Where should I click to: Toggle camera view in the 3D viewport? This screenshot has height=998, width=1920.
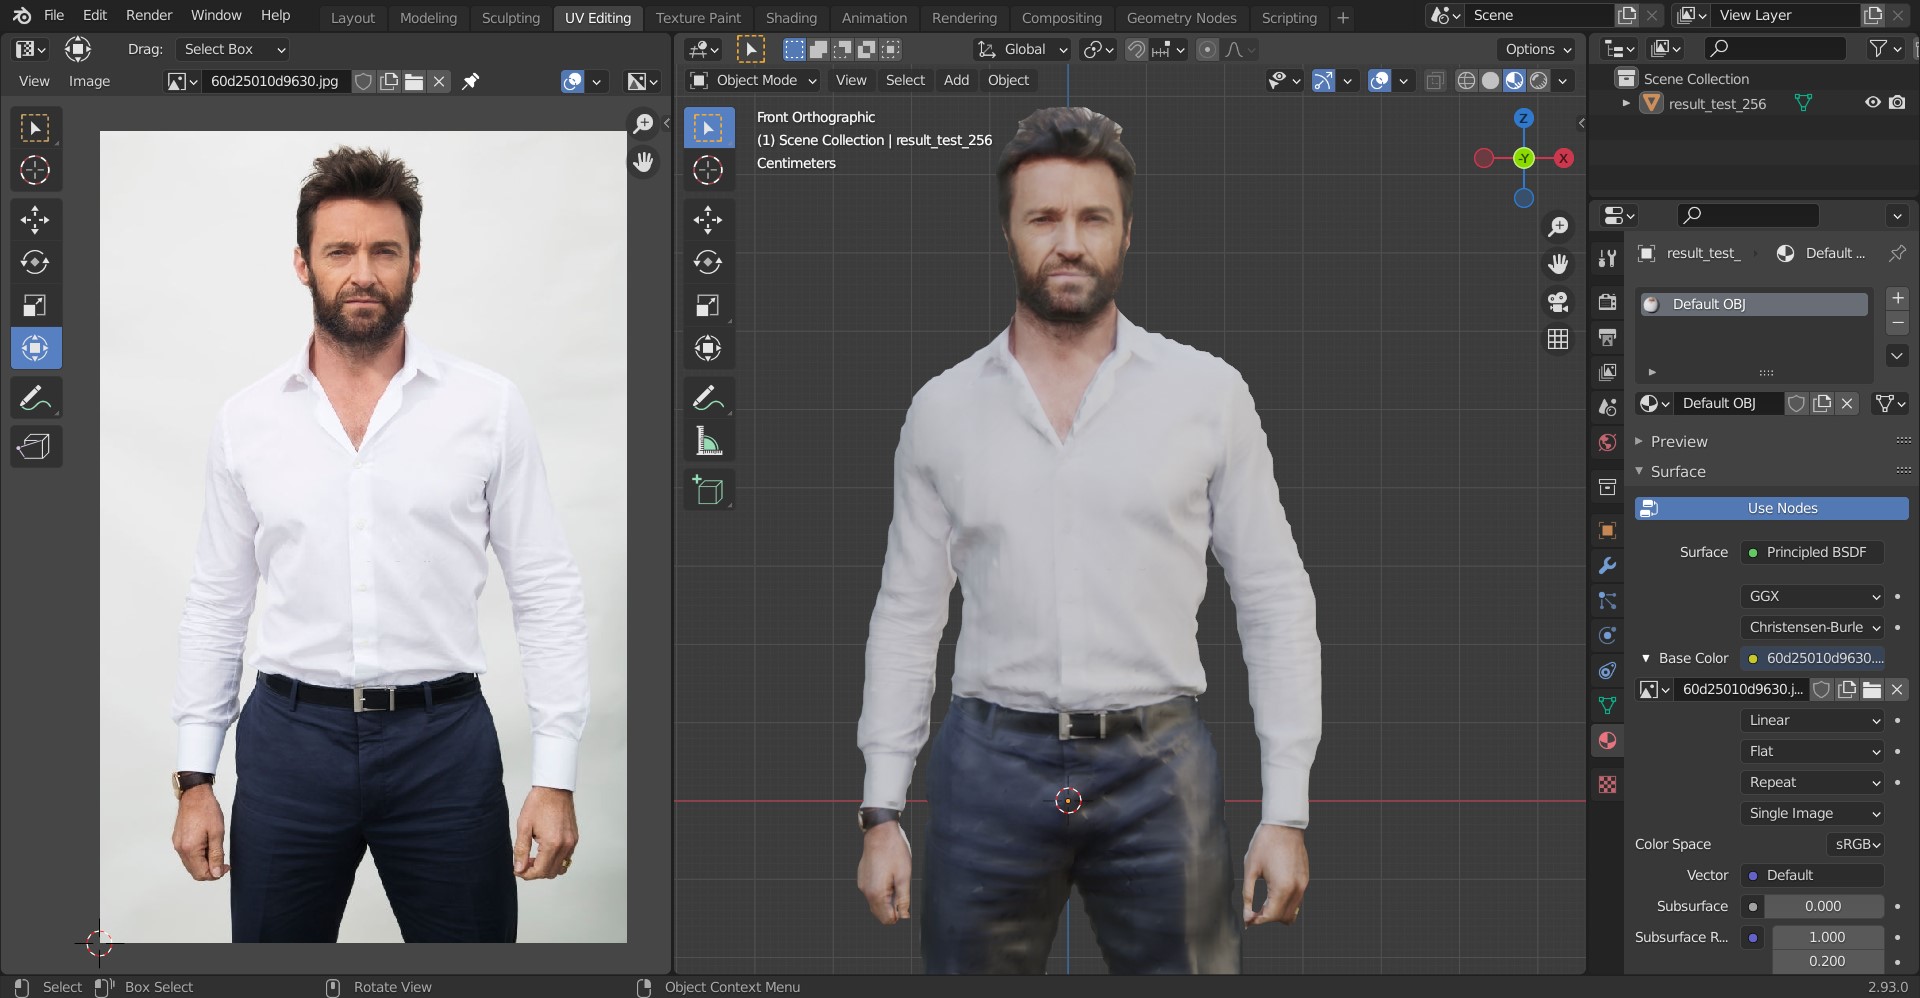pyautogui.click(x=1558, y=302)
